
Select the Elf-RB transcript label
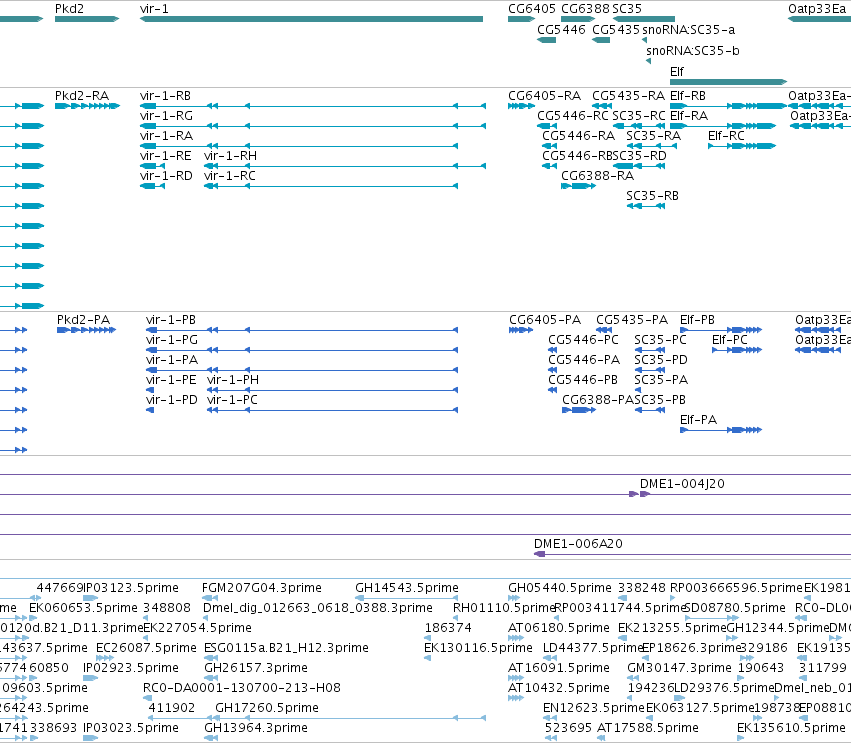pyautogui.click(x=688, y=96)
